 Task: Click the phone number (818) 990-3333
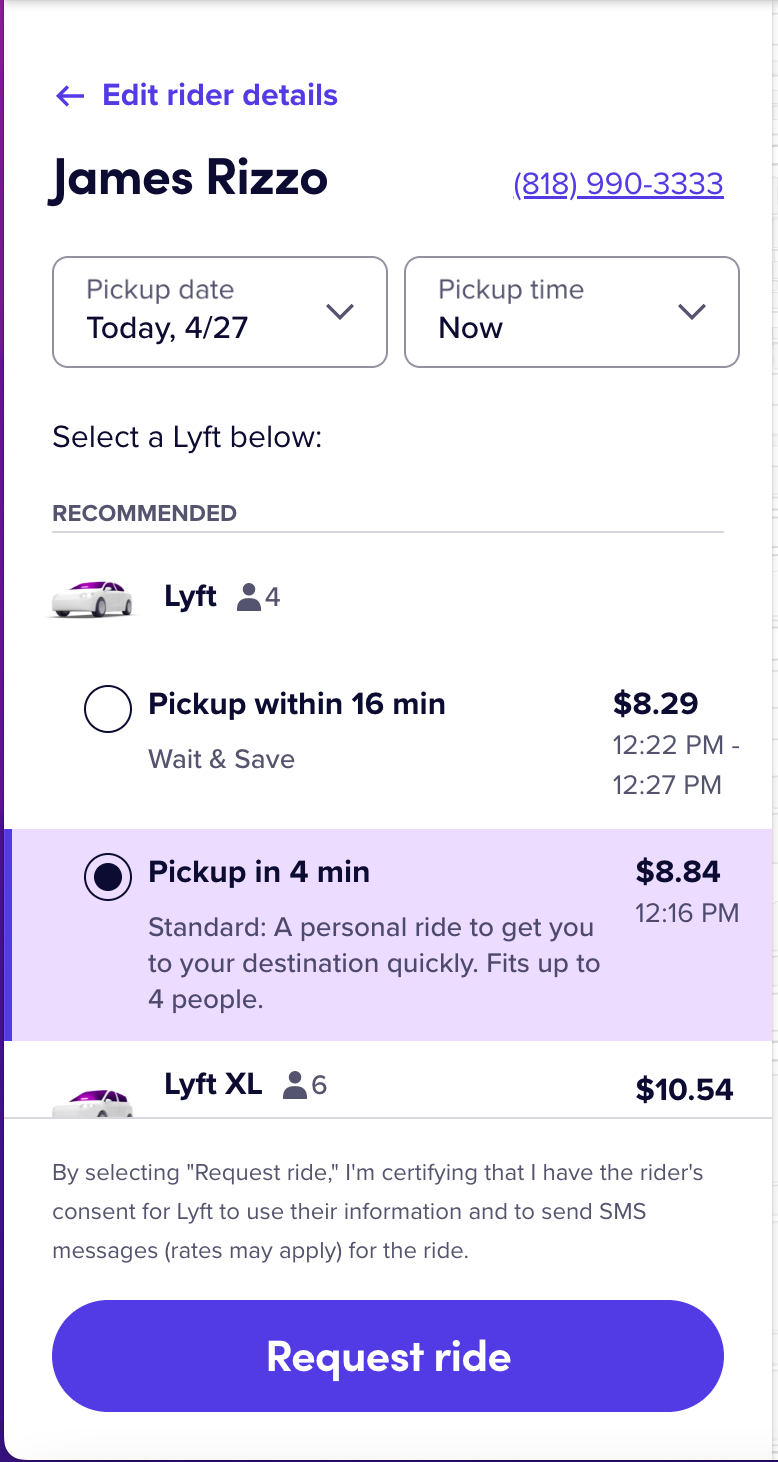pyautogui.click(x=618, y=184)
